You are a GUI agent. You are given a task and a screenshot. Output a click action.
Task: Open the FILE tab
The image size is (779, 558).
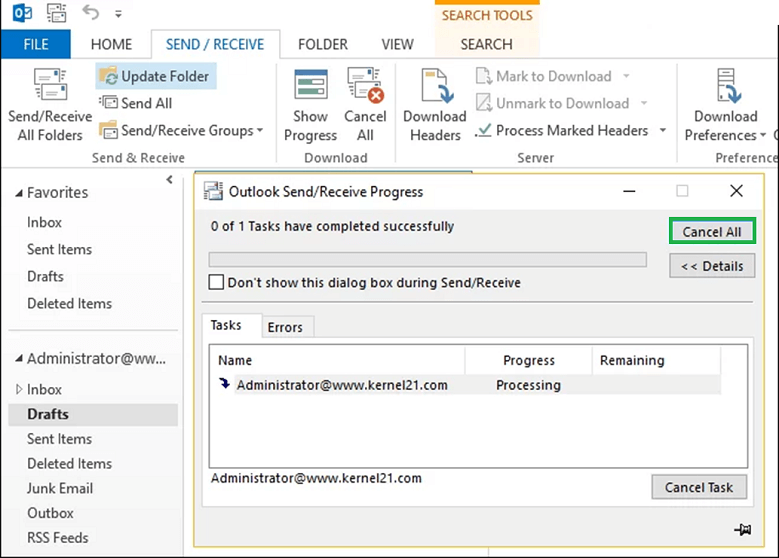coord(36,44)
